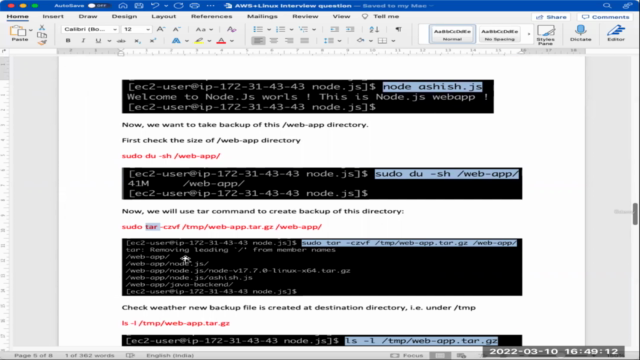Switch to the Layout tab

coord(163,16)
